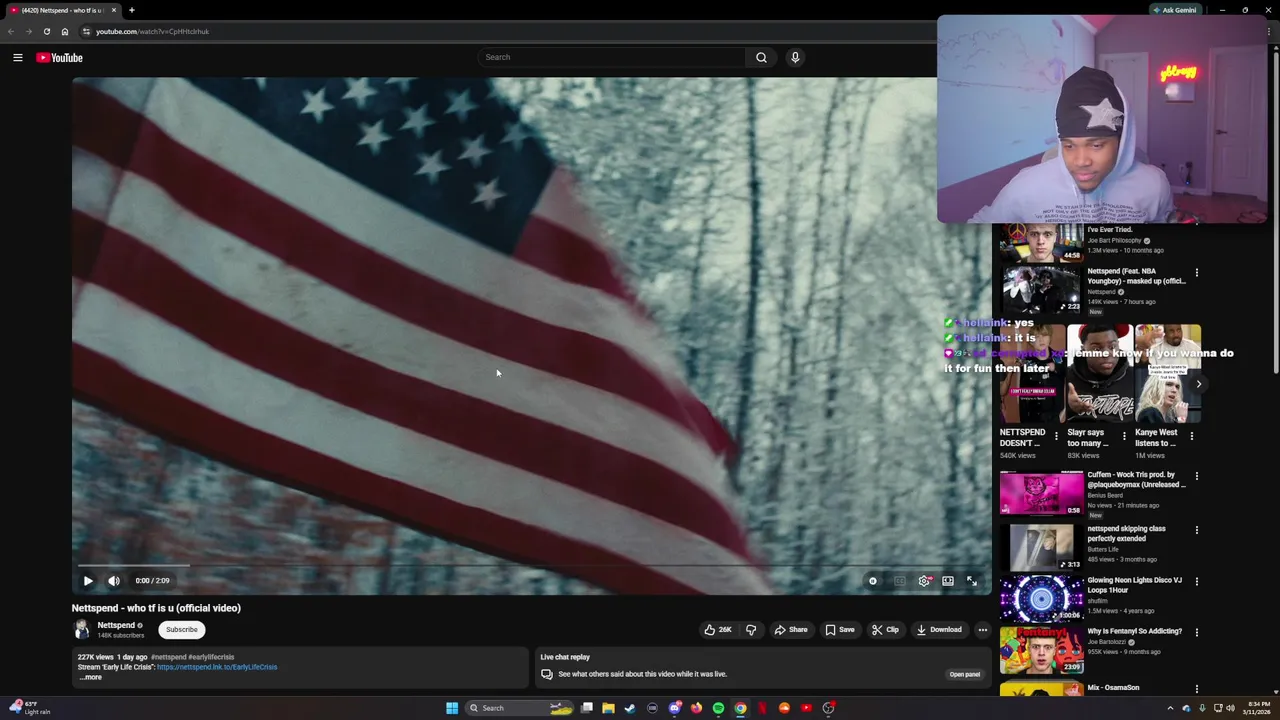This screenshot has width=1280, height=720.
Task: Open the EarlyLifeCrisis stream link
Action: click(x=217, y=667)
